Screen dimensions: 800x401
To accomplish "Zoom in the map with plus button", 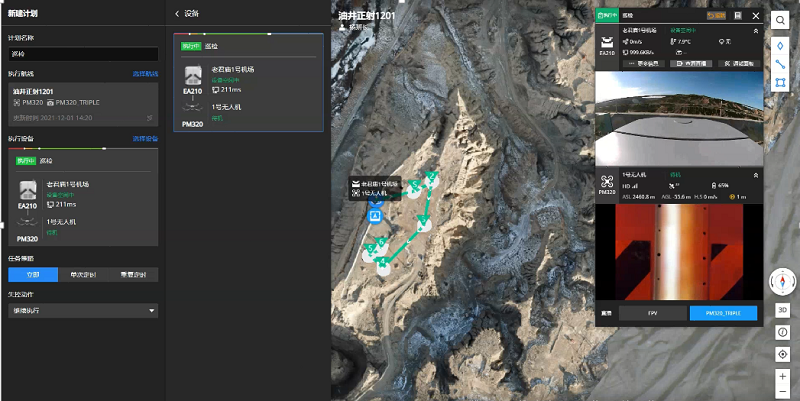I will click(782, 376).
